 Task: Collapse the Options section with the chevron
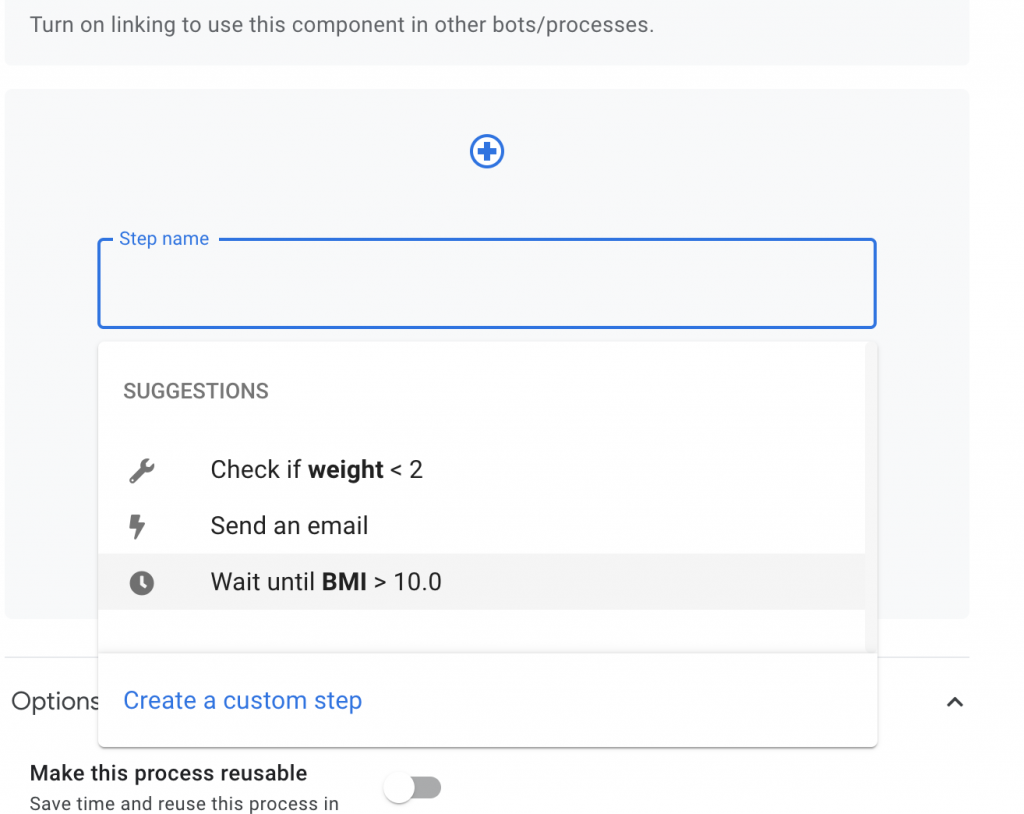pyautogui.click(x=955, y=702)
